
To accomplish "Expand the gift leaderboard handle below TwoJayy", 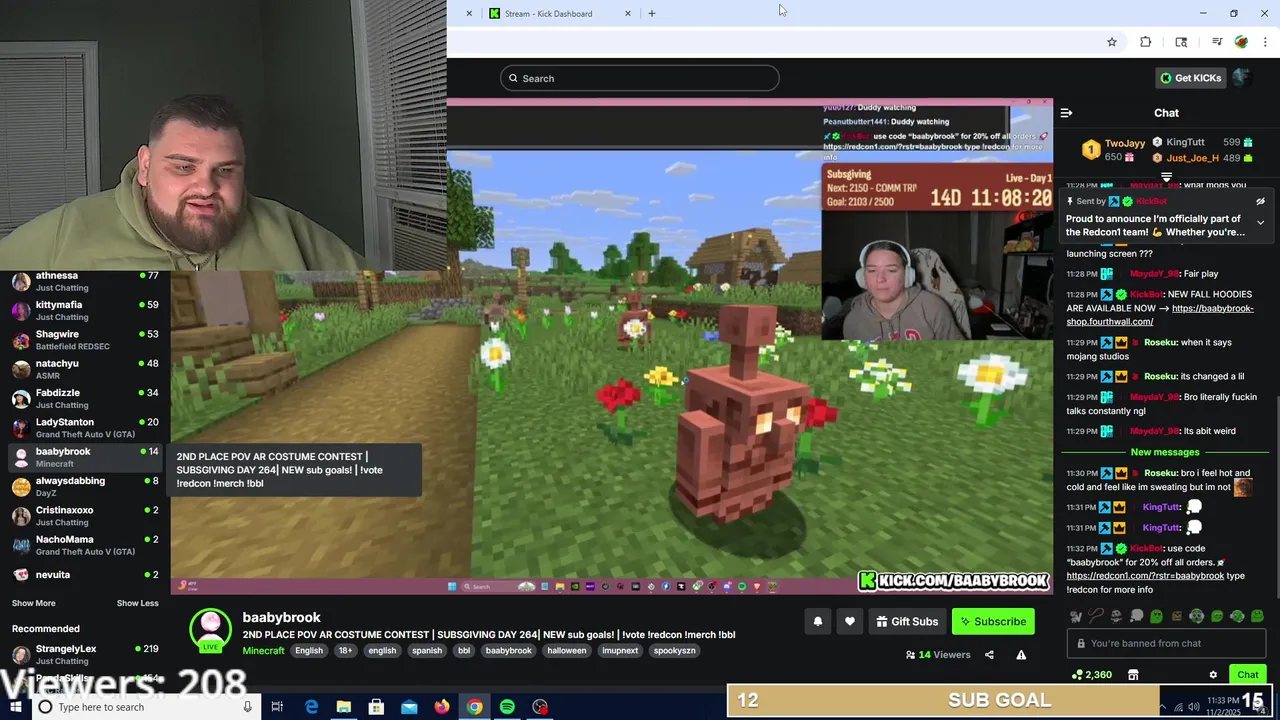I will pos(1166,176).
